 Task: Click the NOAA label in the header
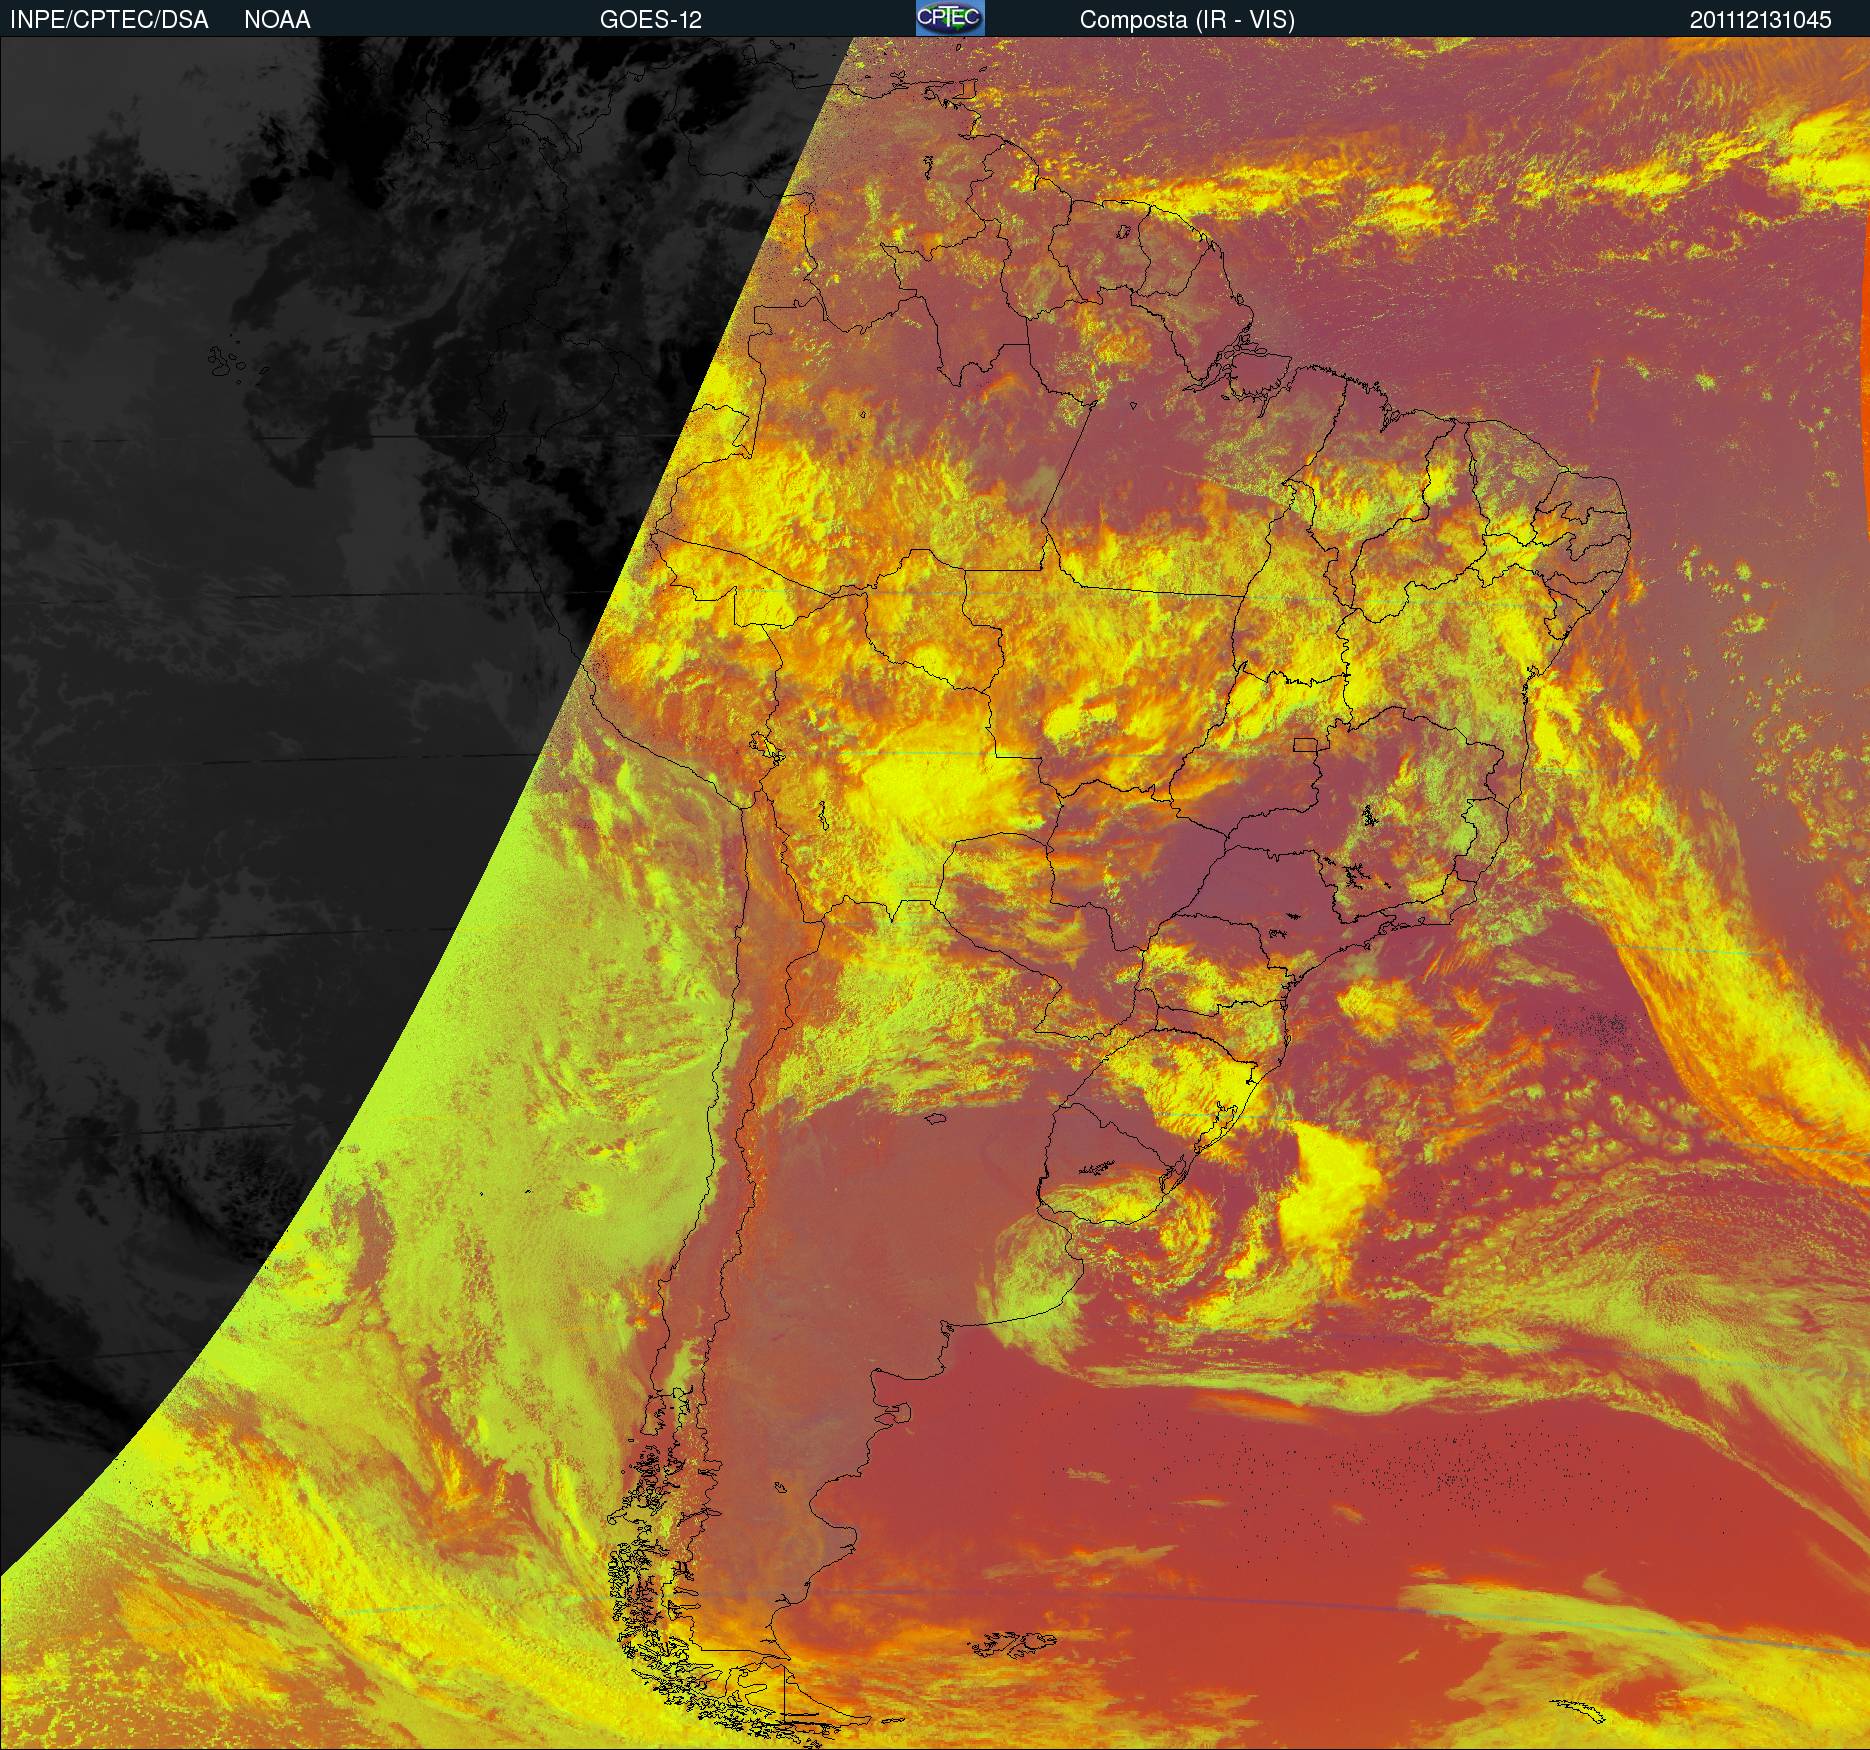(277, 20)
